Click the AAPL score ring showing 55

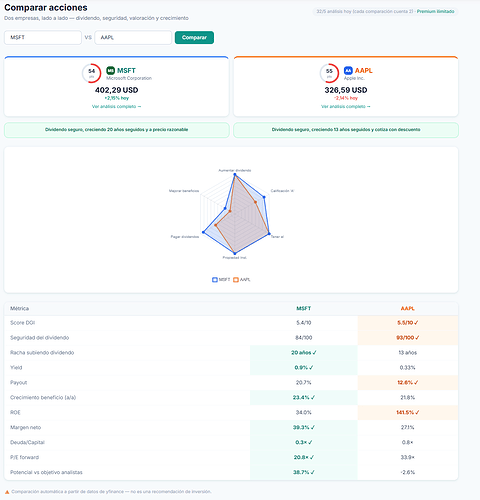click(x=329, y=73)
